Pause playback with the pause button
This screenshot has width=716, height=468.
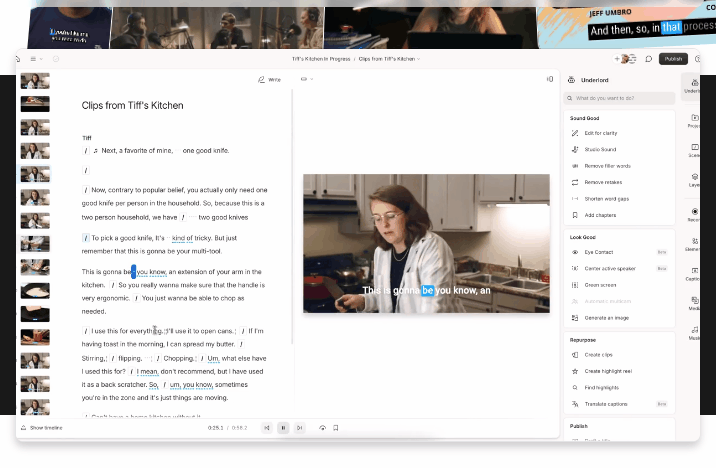[x=283, y=428]
